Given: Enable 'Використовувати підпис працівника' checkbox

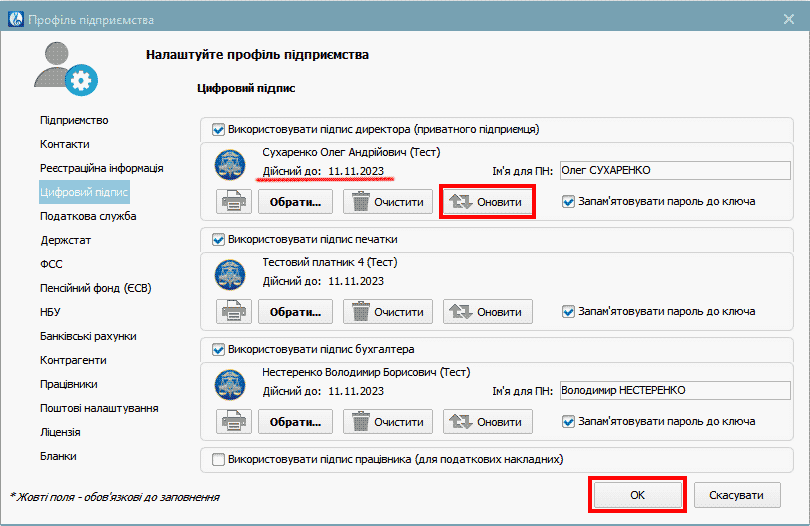Looking at the screenshot, I should tap(219, 459).
